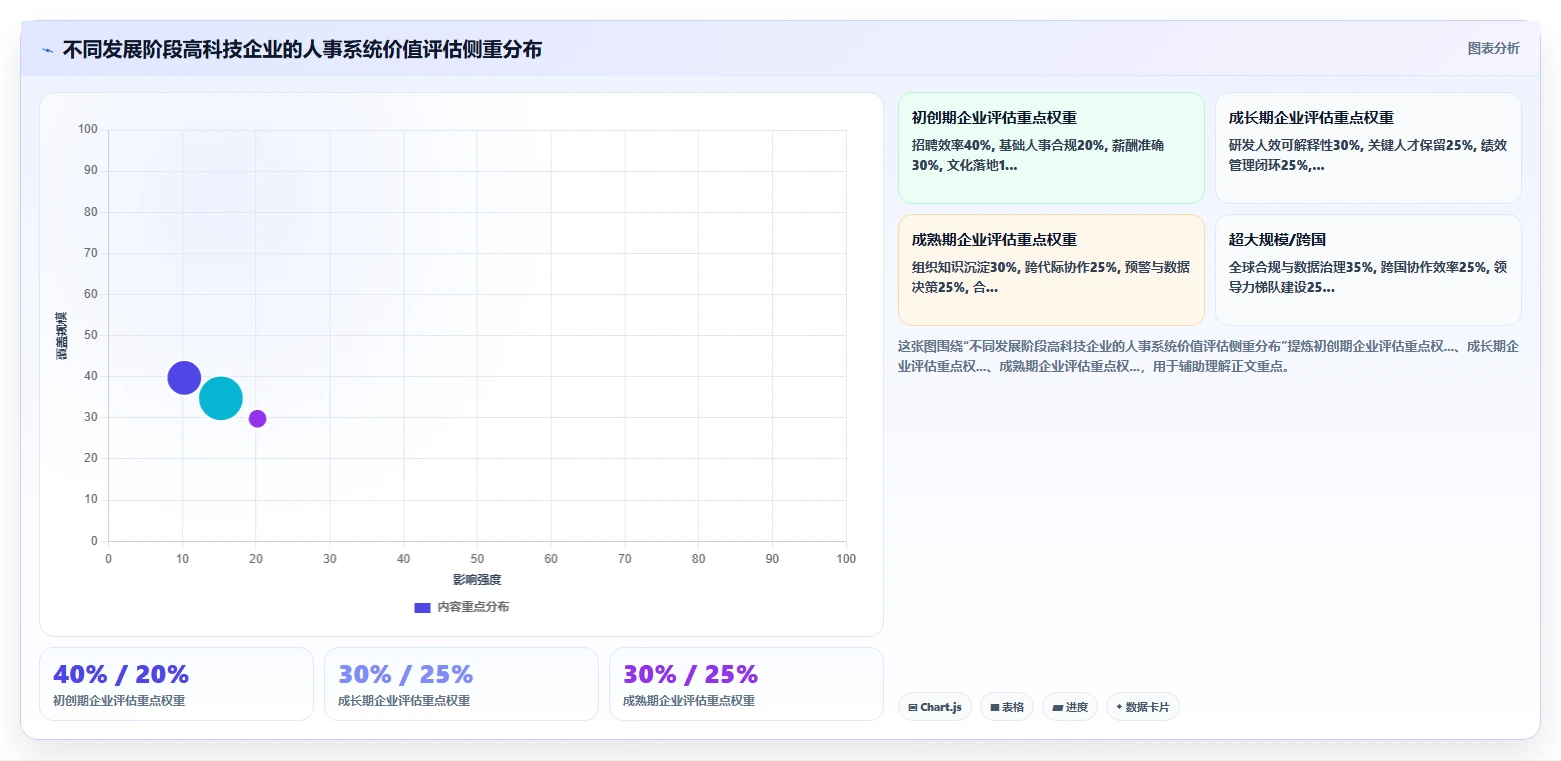This screenshot has height=761, width=1561.
Task: Click the 初创期企业评估重点权重 caption under 40% / 20%
Action: point(119,701)
